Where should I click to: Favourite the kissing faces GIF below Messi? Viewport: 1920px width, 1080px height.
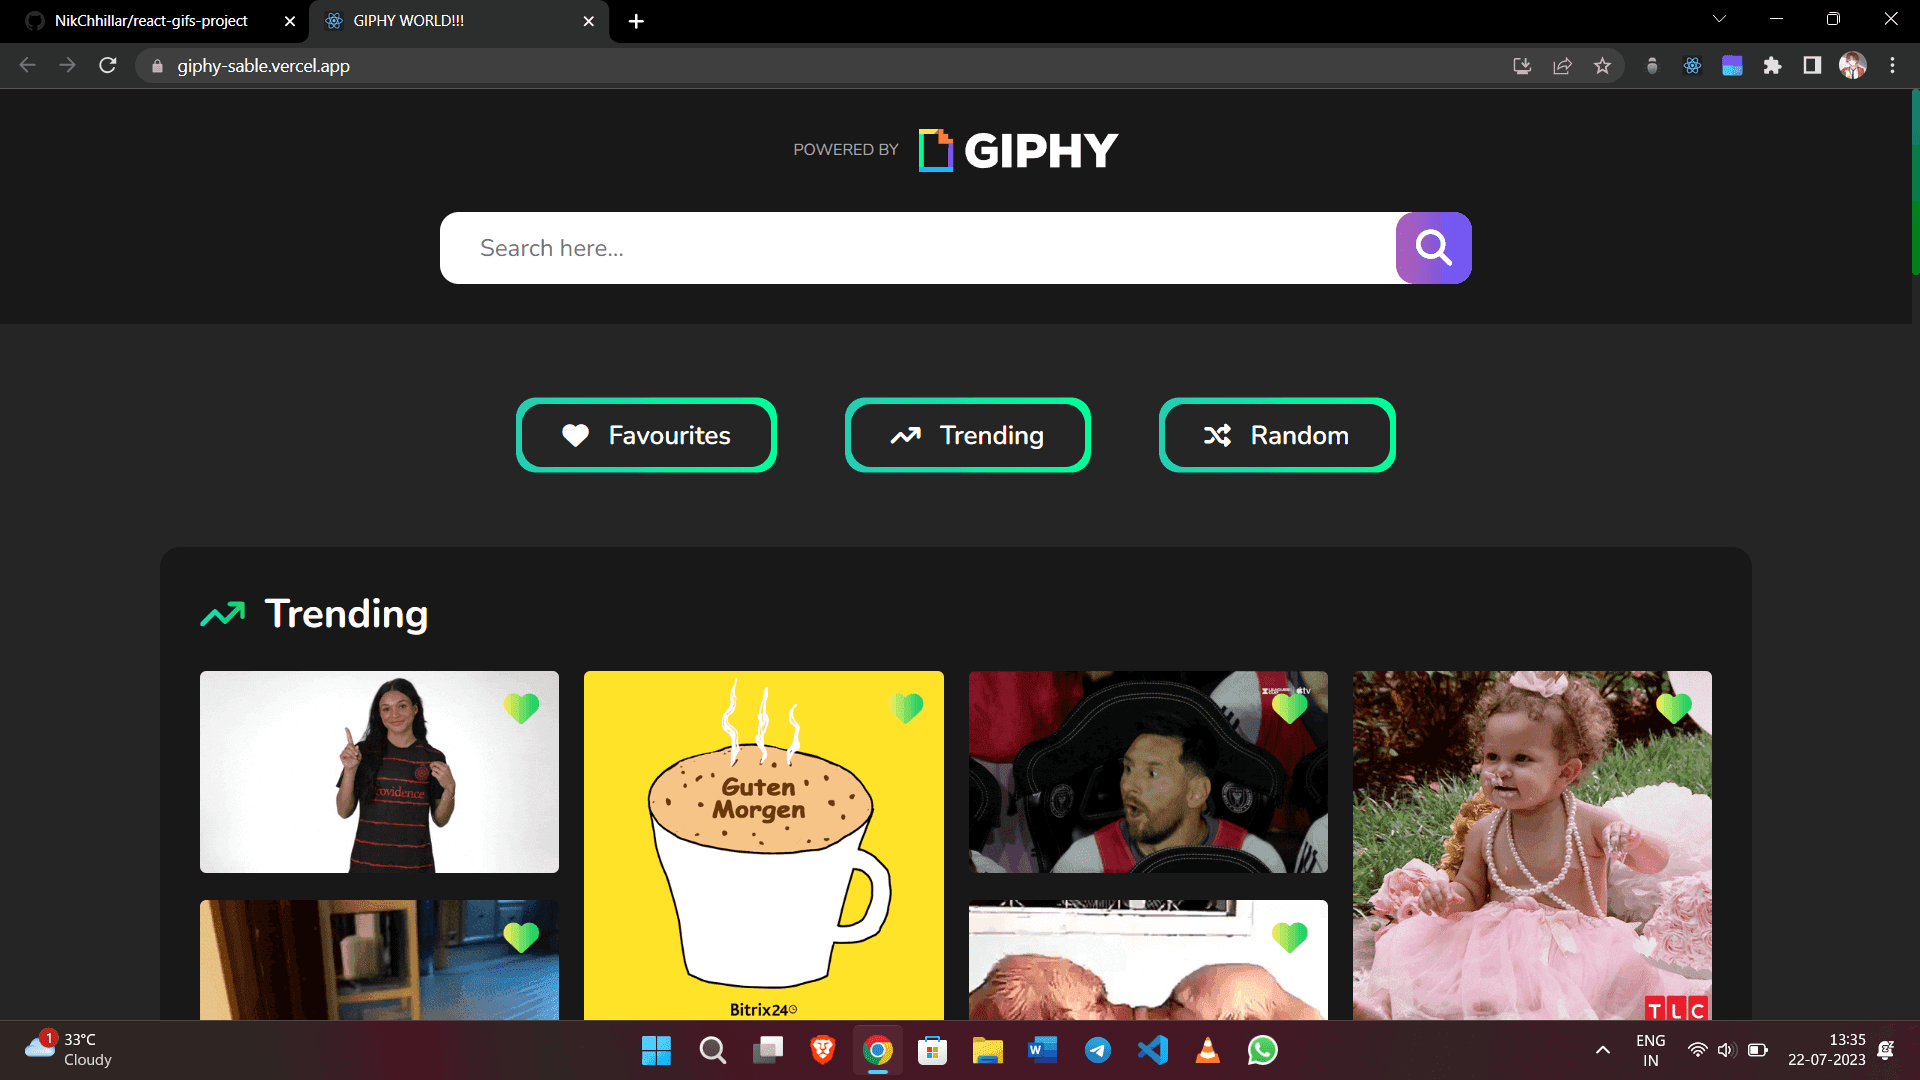click(x=1290, y=937)
